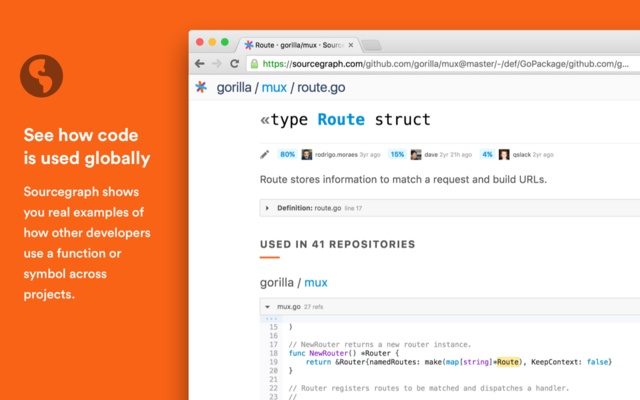Click the 'Route stores information' description text

point(403,180)
